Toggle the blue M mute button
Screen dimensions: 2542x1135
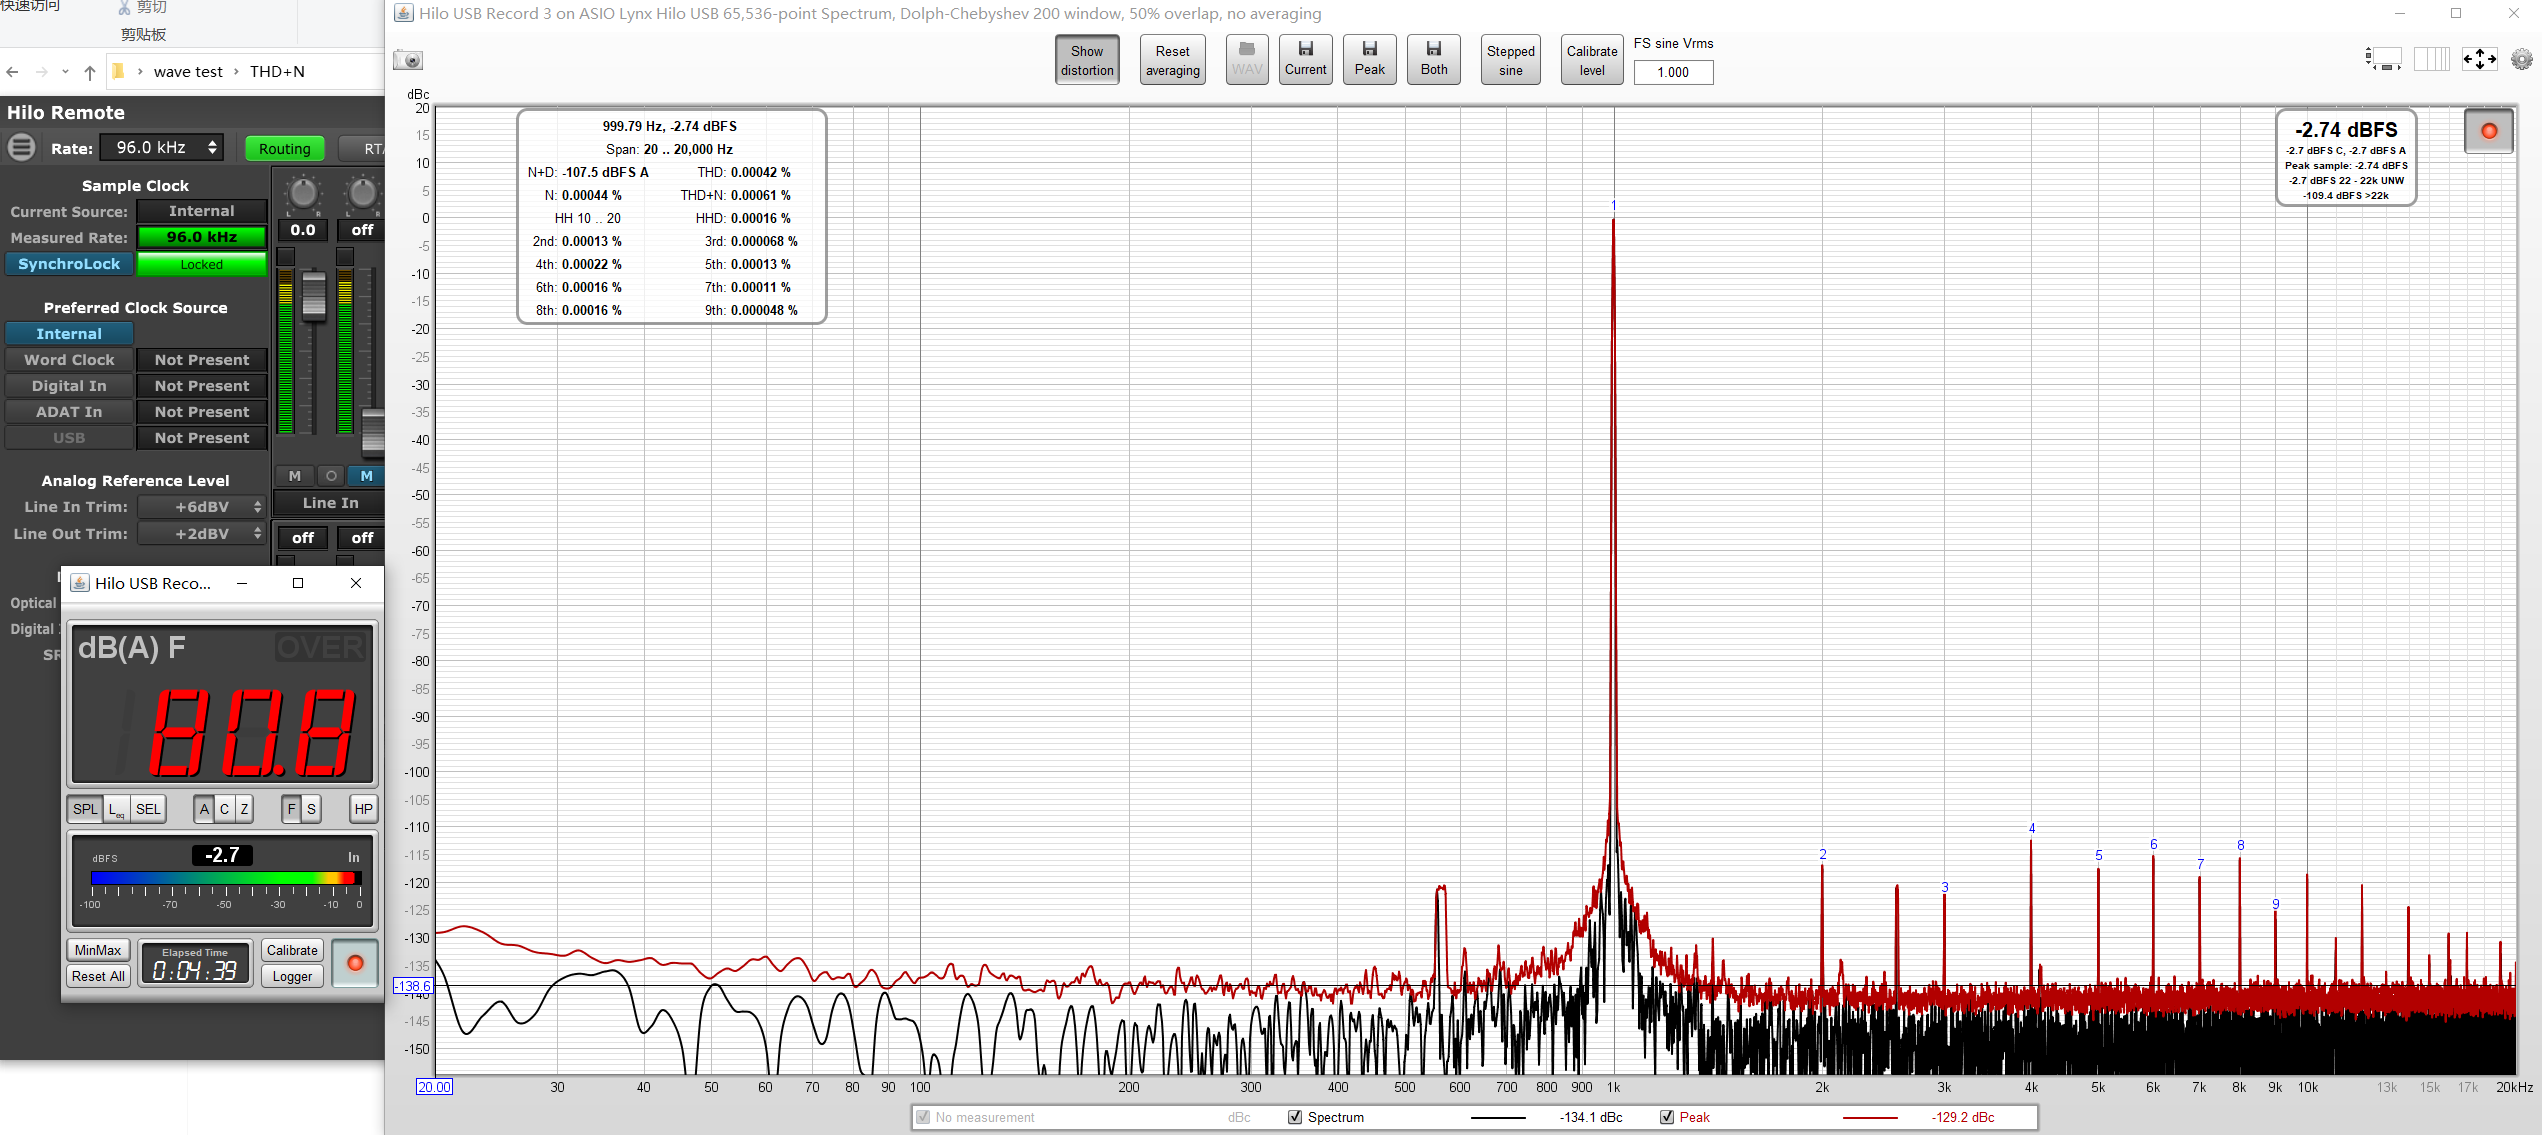(367, 476)
